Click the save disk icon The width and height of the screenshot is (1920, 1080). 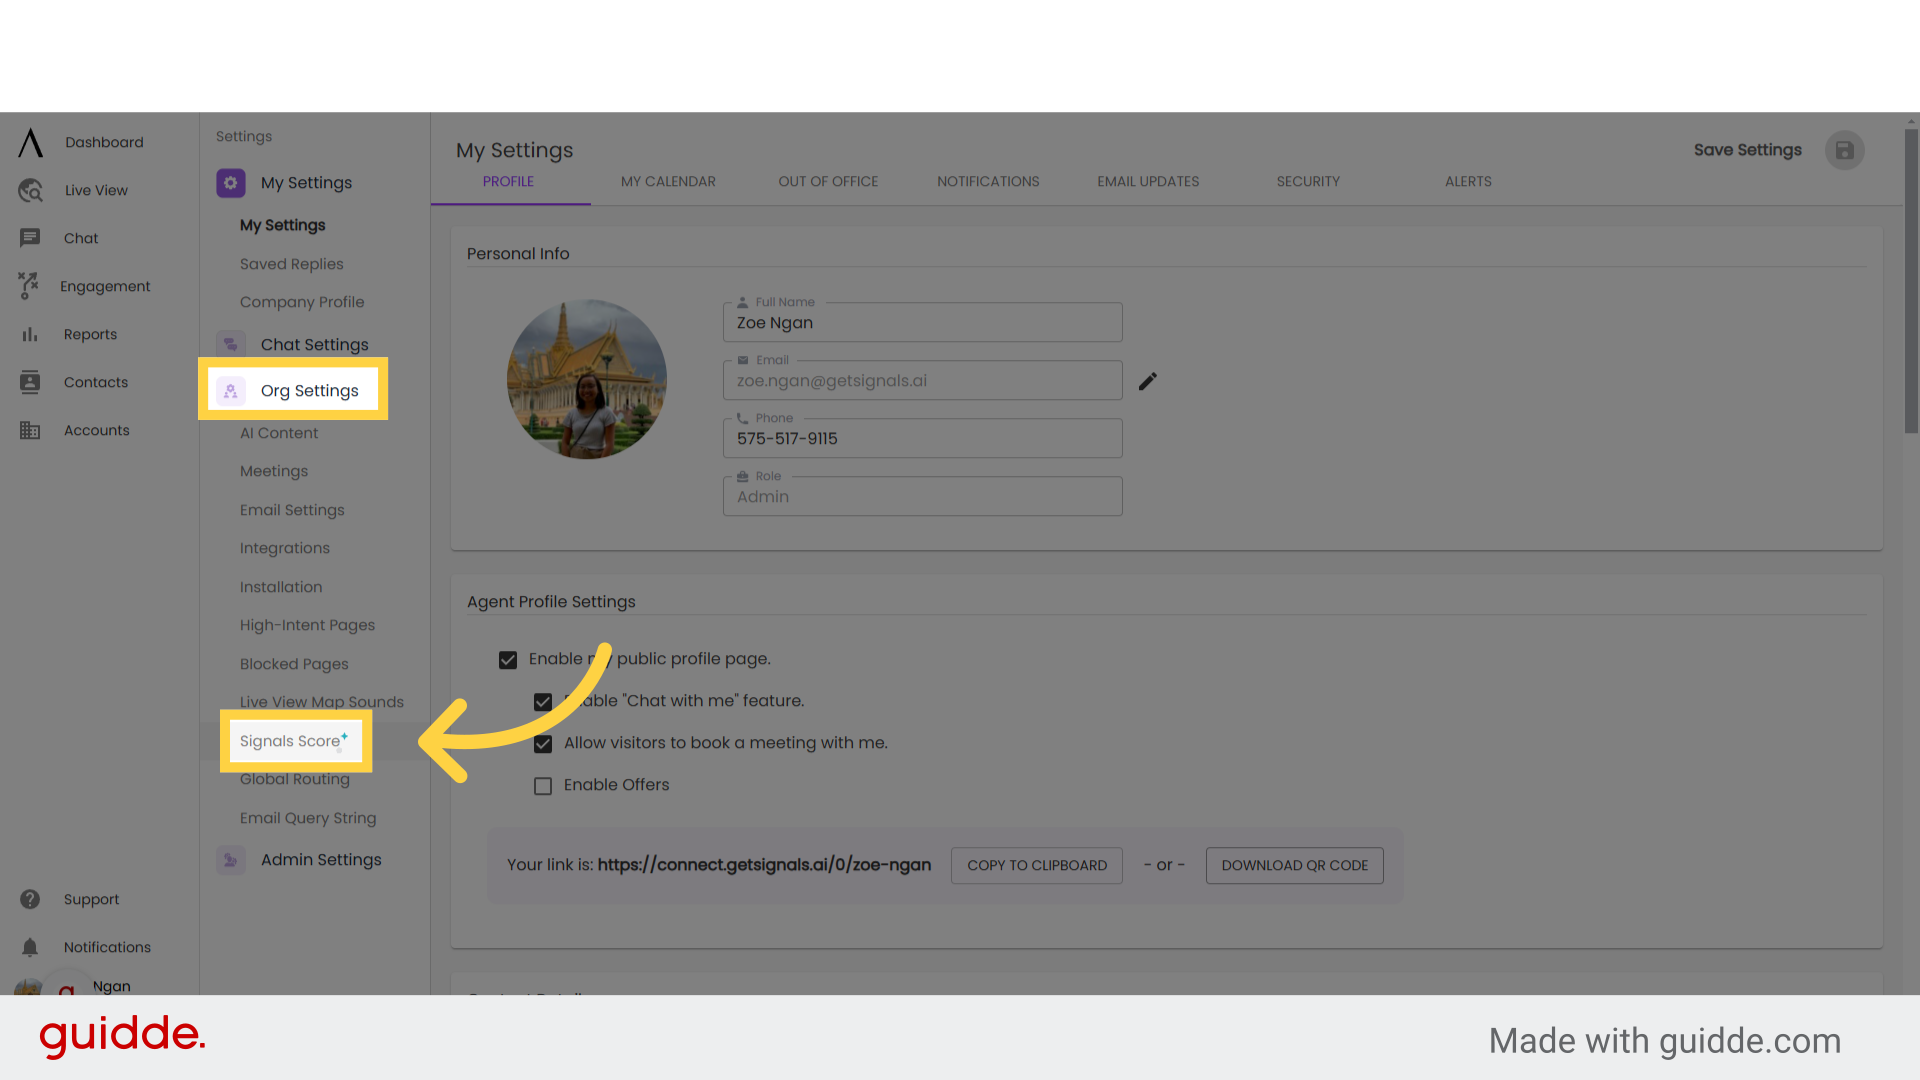(1845, 150)
